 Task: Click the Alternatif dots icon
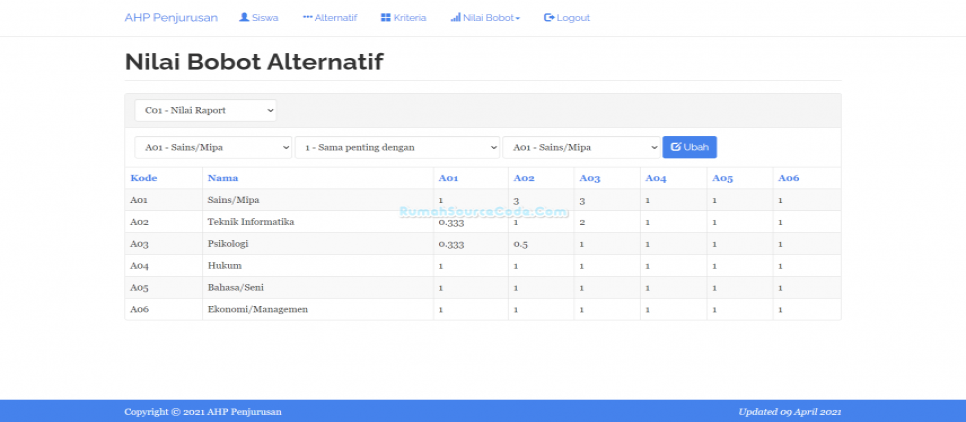(x=307, y=18)
